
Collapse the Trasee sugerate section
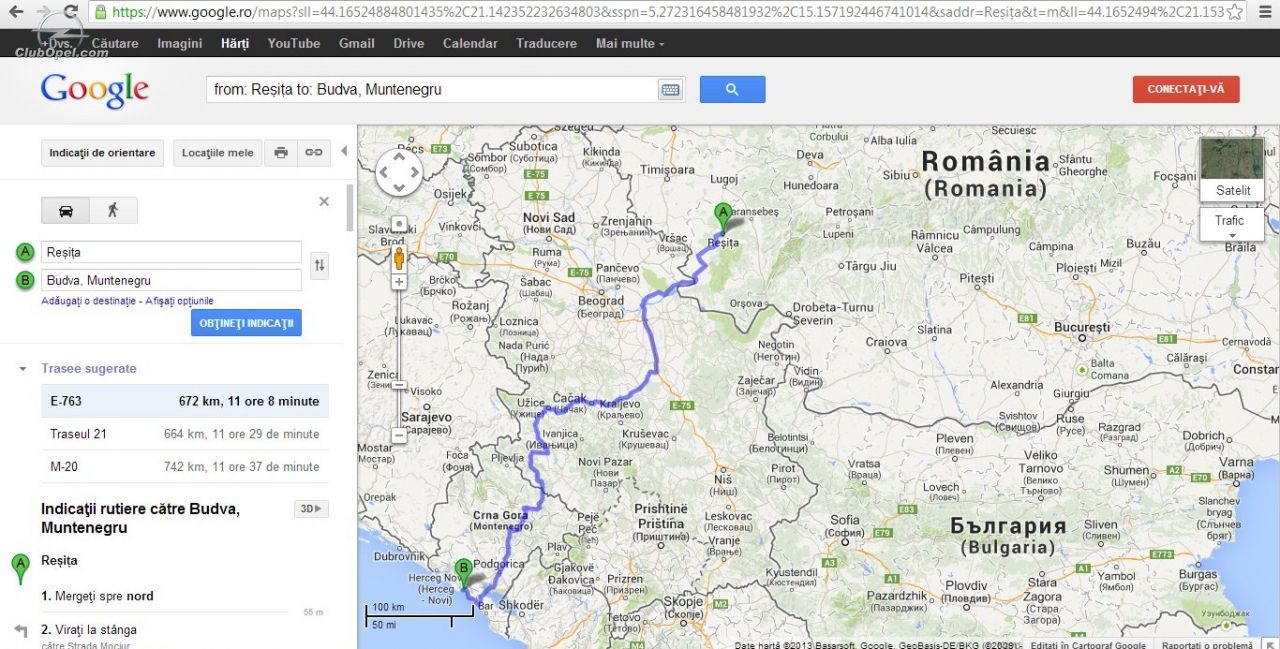tap(23, 369)
